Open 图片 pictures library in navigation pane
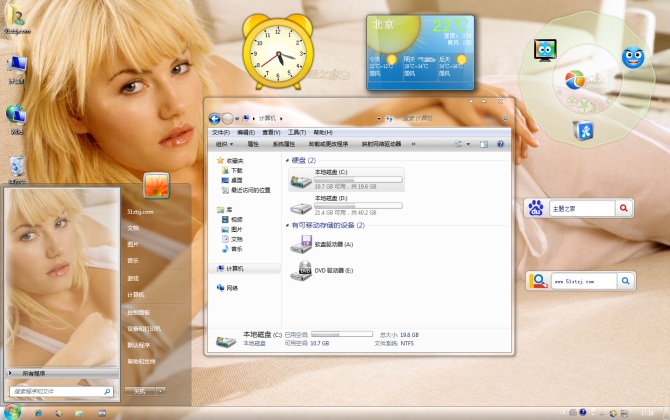The width and height of the screenshot is (670, 420). tap(232, 229)
